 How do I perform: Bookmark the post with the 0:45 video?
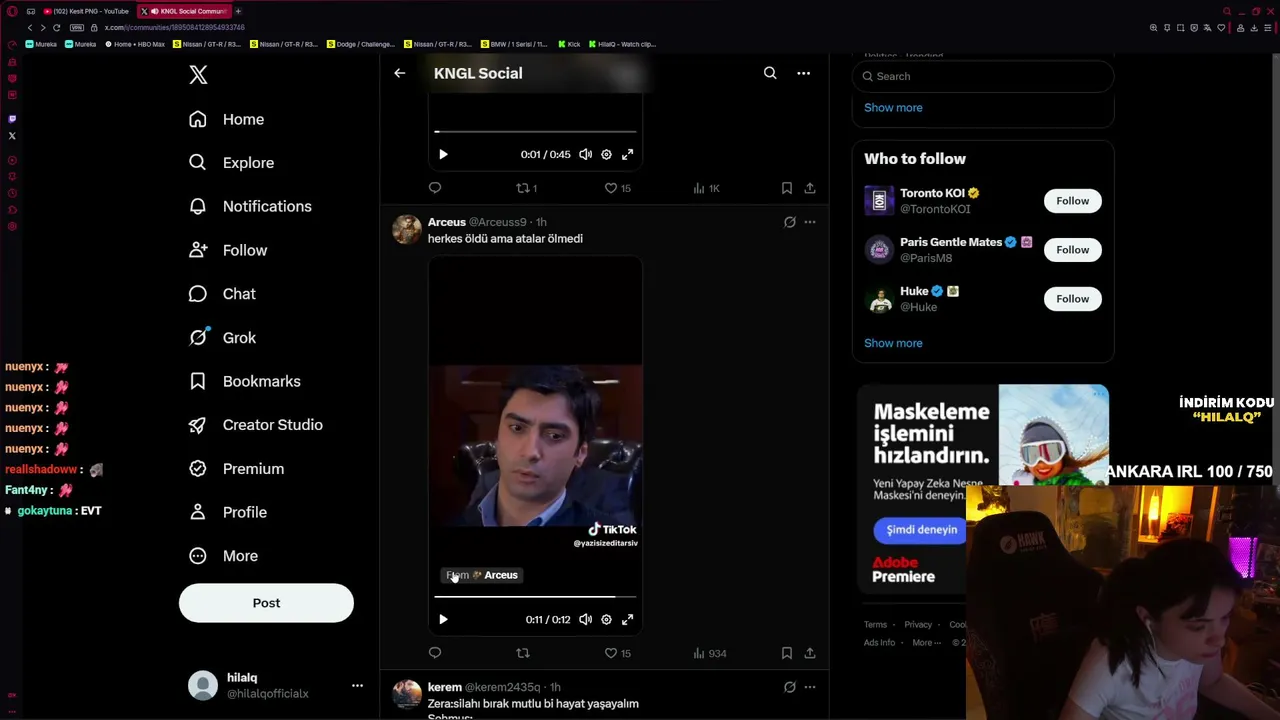tap(787, 188)
